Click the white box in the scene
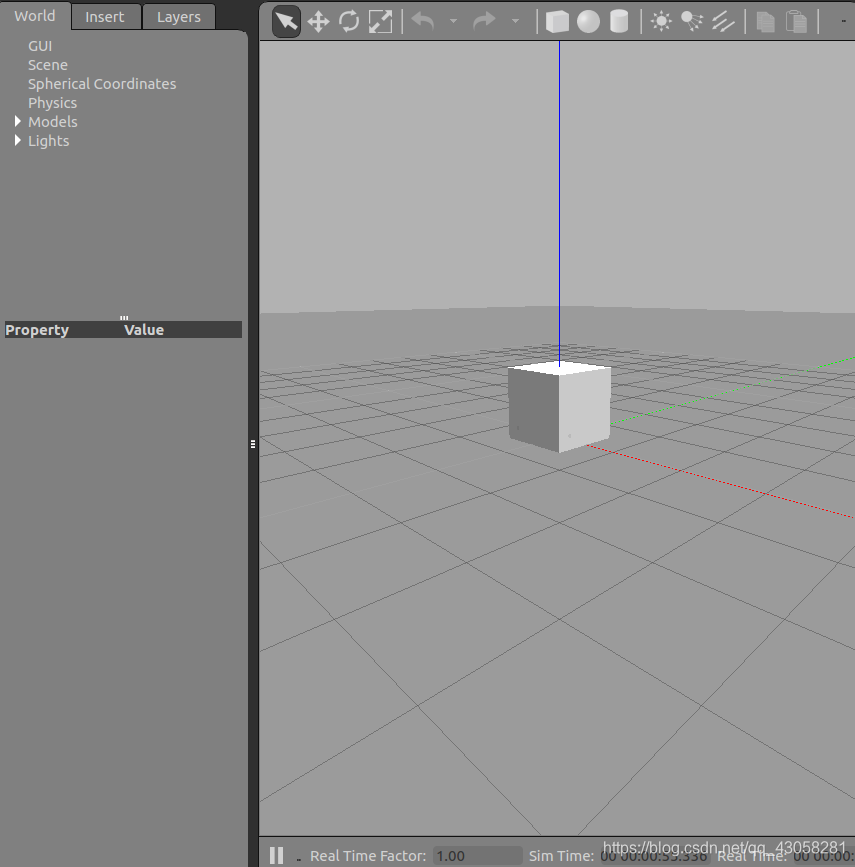Image resolution: width=855 pixels, height=867 pixels. coord(559,406)
